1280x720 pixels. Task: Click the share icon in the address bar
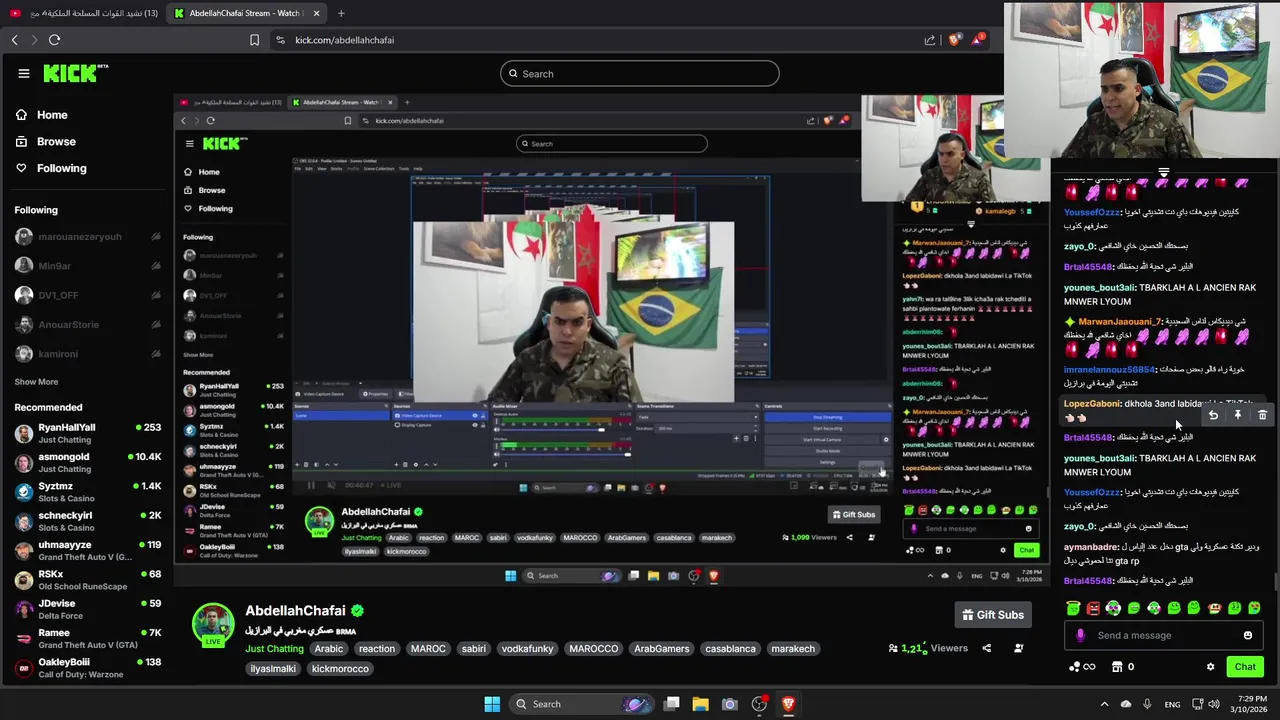(x=930, y=40)
